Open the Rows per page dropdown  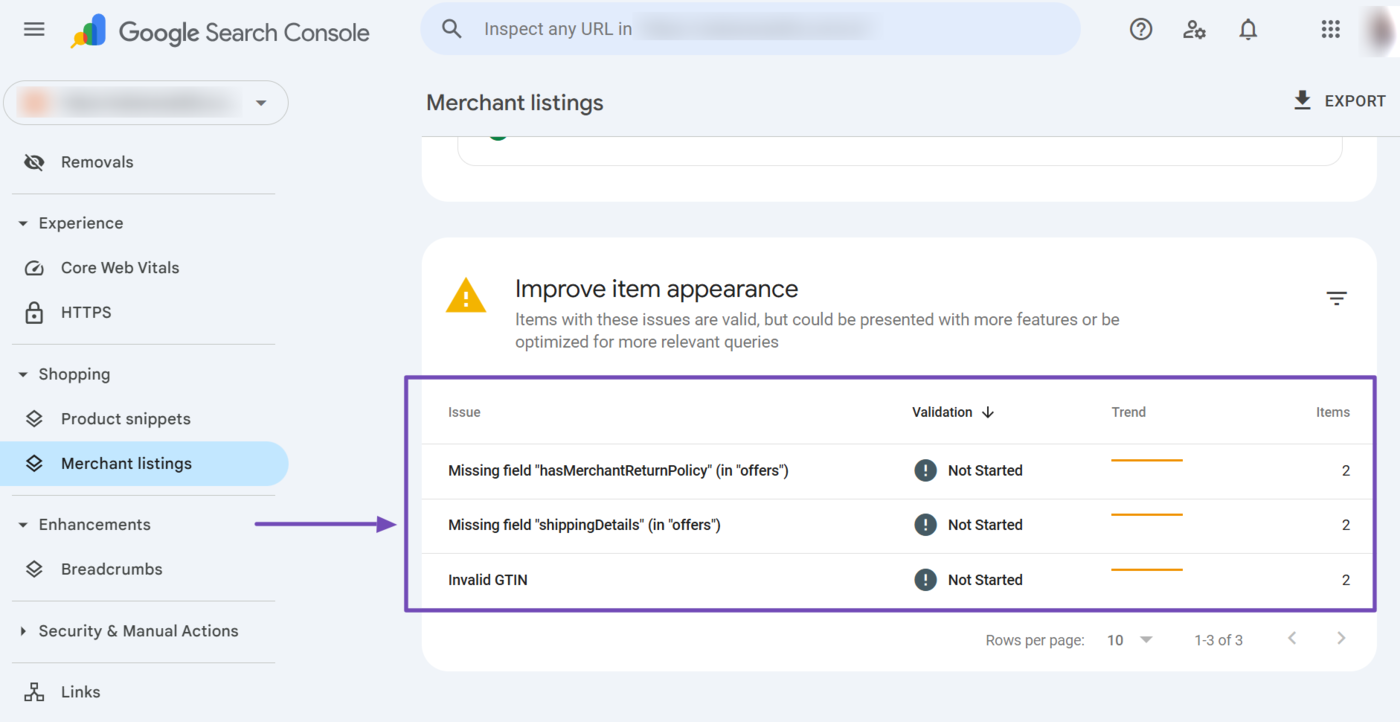[1129, 639]
